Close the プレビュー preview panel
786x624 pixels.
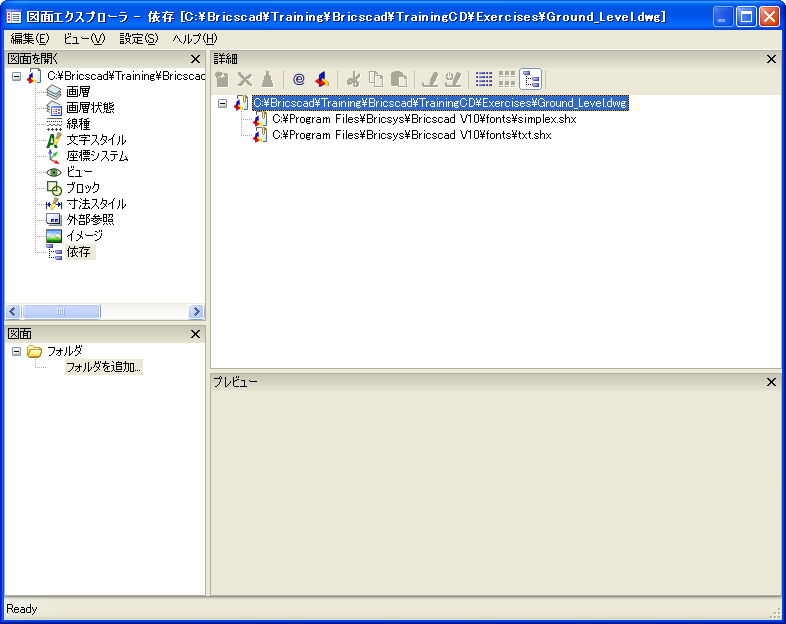pos(771,382)
